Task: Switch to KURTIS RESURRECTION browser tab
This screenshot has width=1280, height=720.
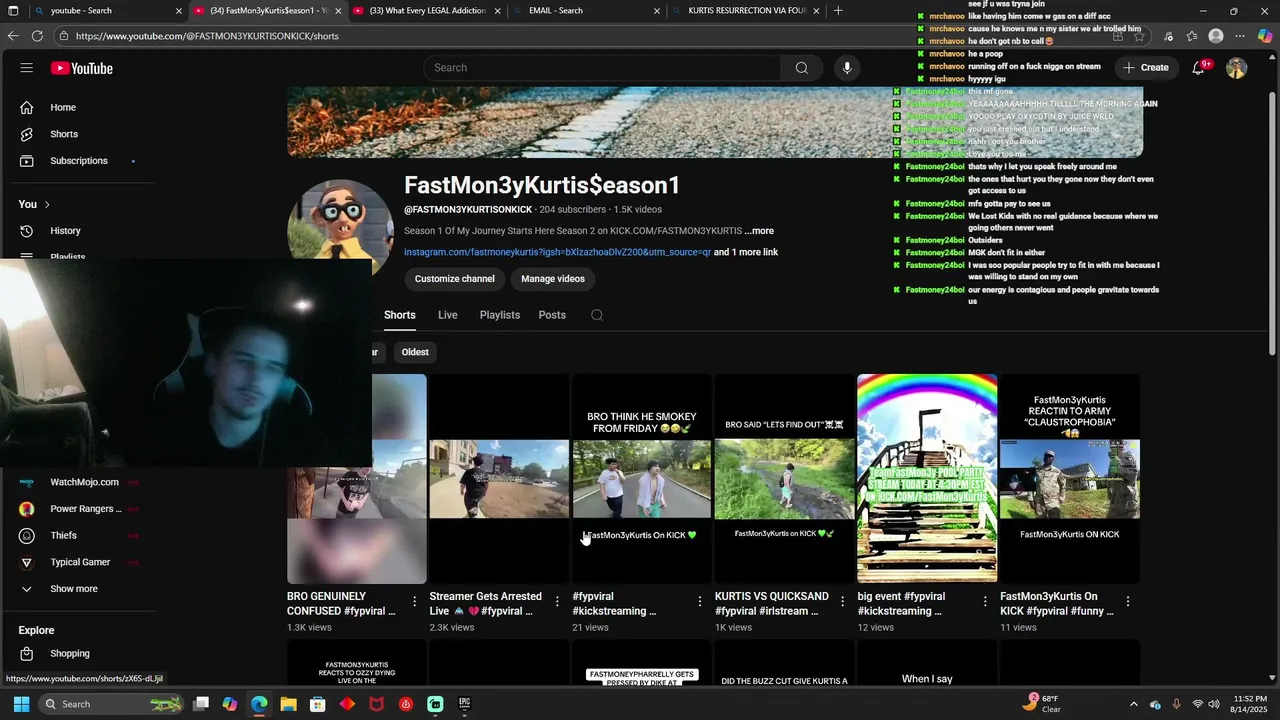Action: click(745, 11)
